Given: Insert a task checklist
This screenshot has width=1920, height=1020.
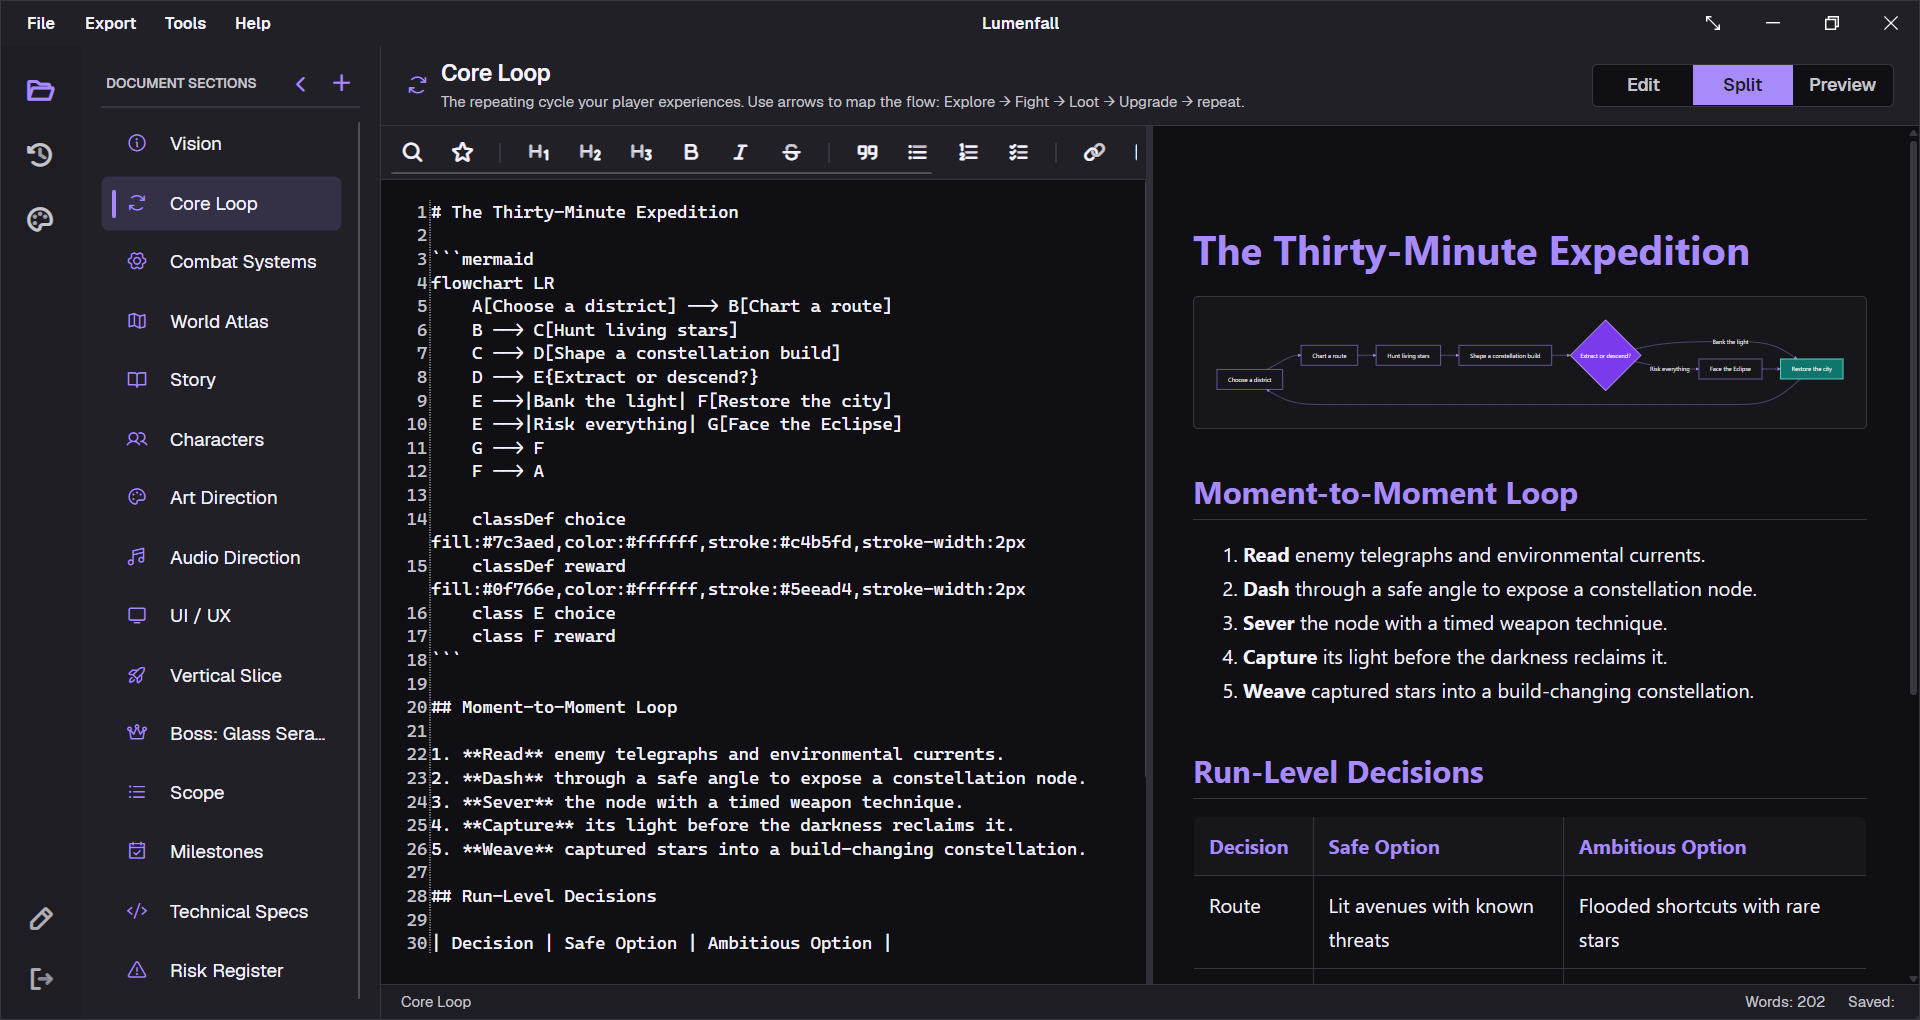Looking at the screenshot, I should [1018, 152].
